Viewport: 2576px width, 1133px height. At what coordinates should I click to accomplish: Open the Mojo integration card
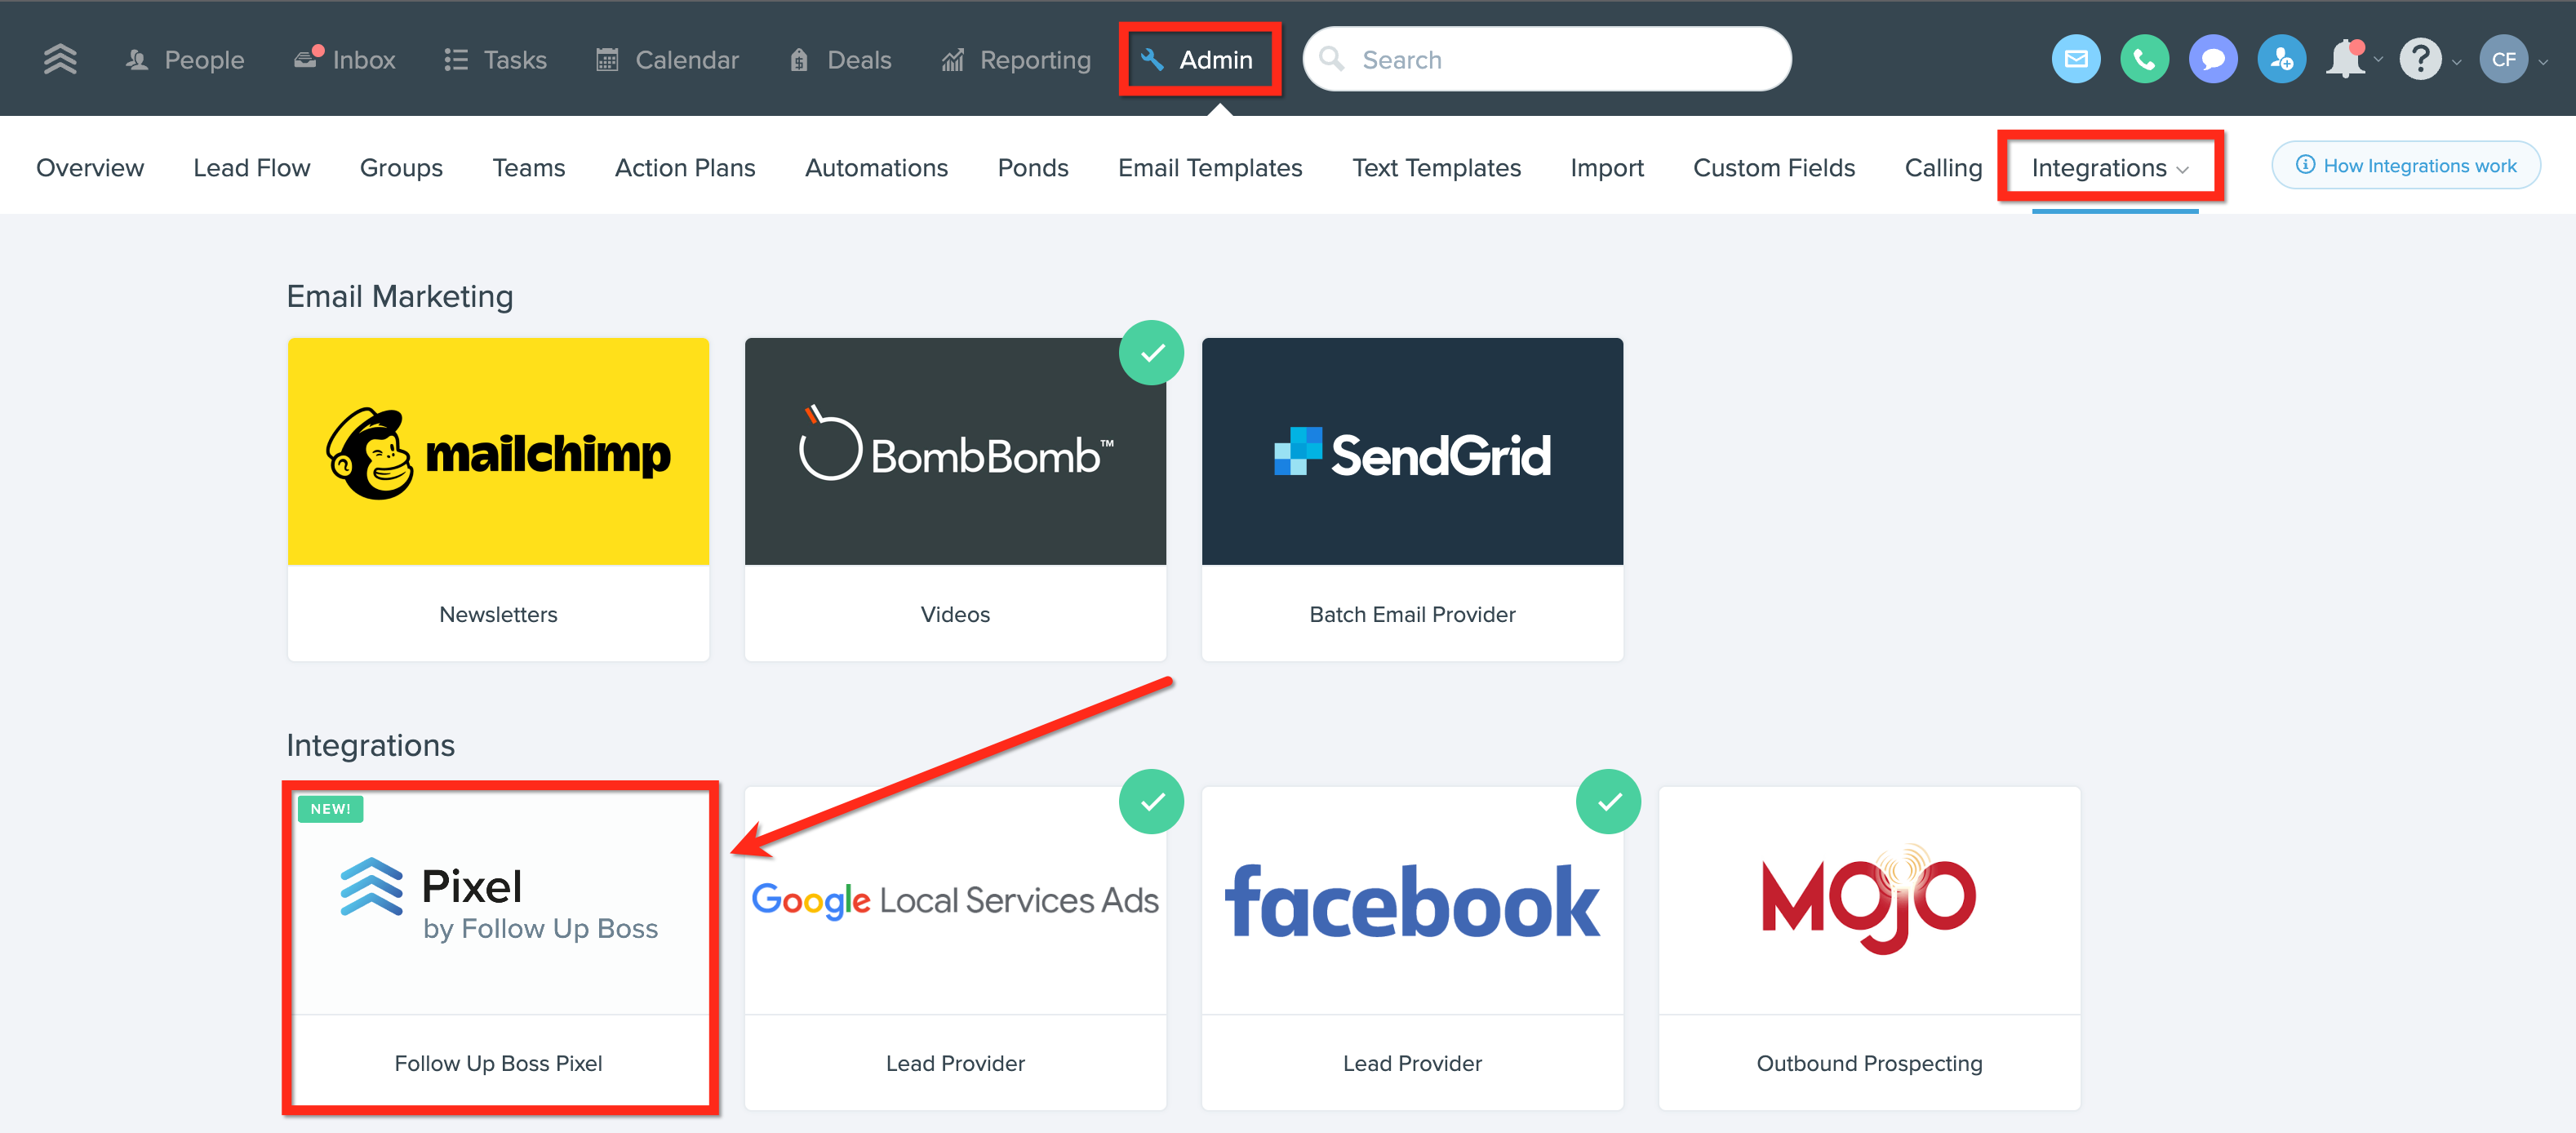1869,948
